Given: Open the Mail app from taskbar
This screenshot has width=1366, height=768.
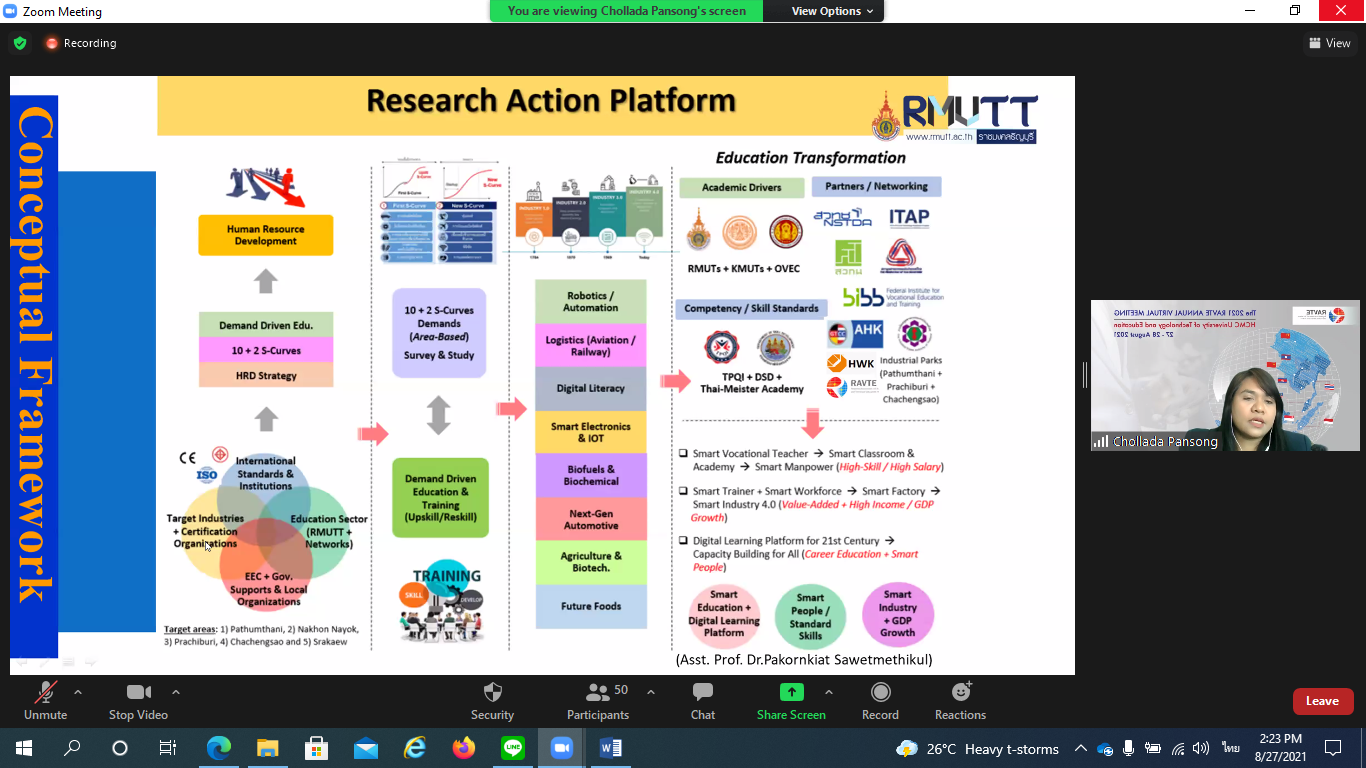Looking at the screenshot, I should 365,748.
